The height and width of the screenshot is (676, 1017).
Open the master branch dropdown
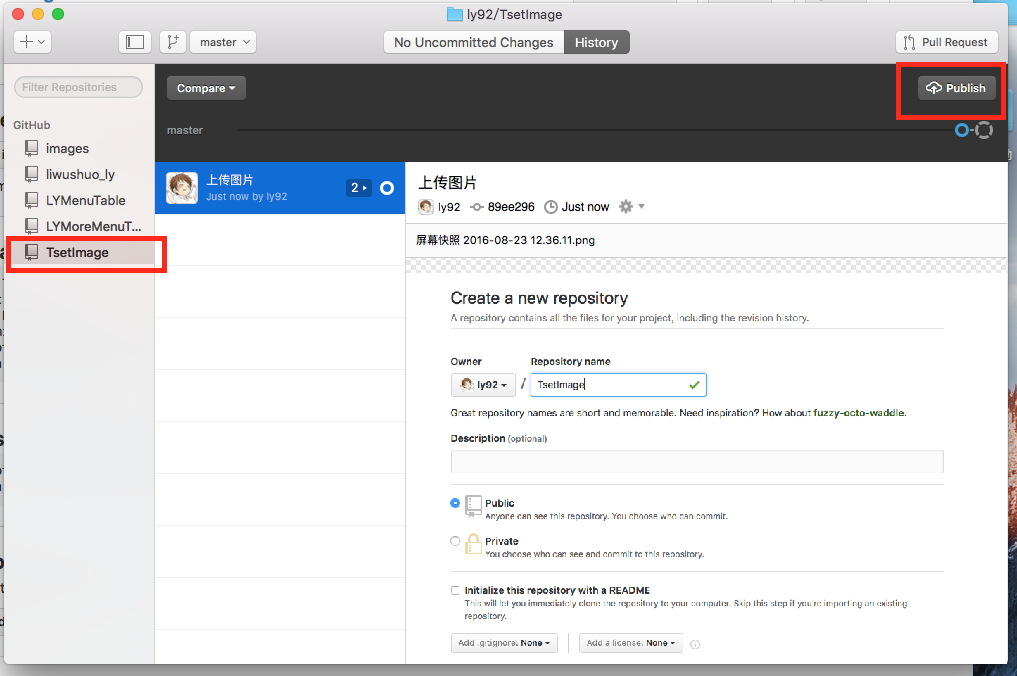click(x=223, y=42)
